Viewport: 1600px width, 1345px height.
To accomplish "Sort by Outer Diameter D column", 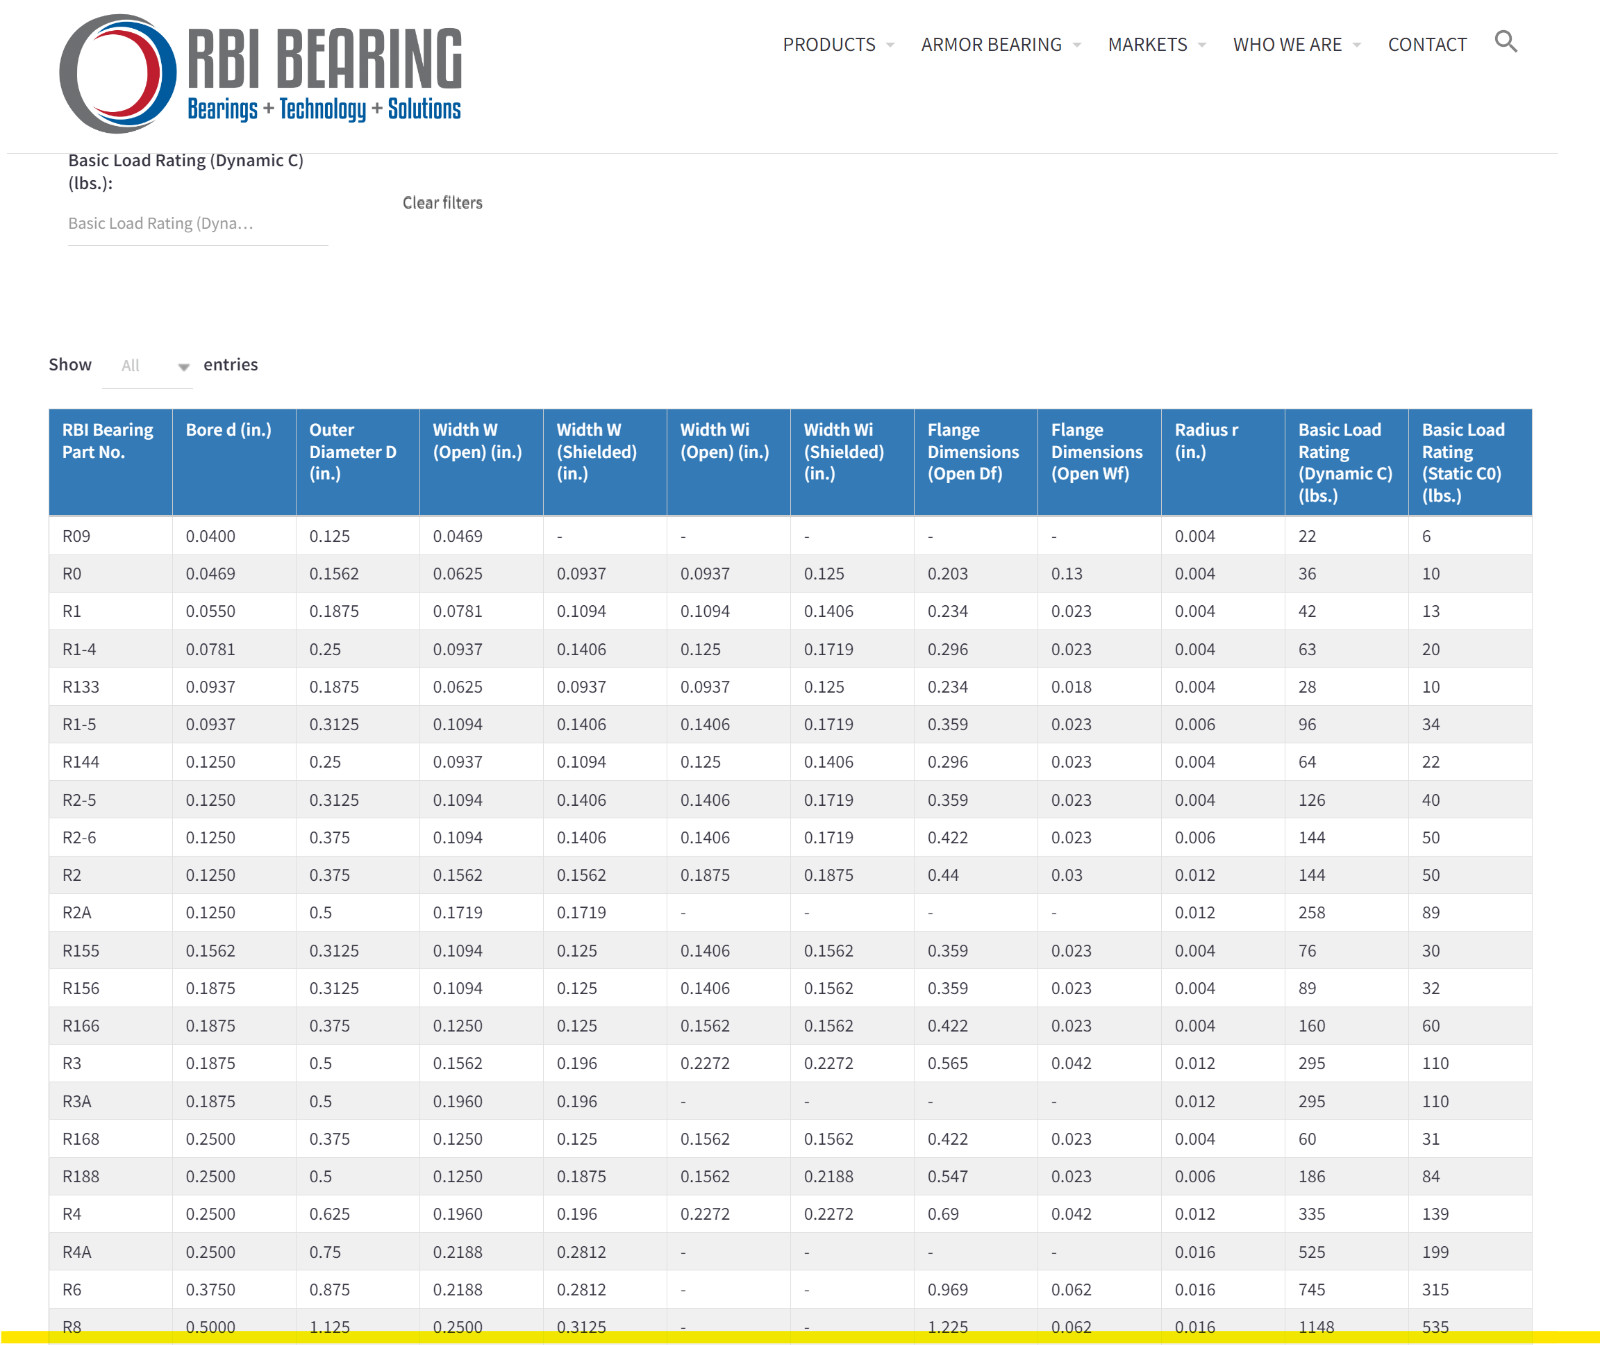I will tap(358, 462).
